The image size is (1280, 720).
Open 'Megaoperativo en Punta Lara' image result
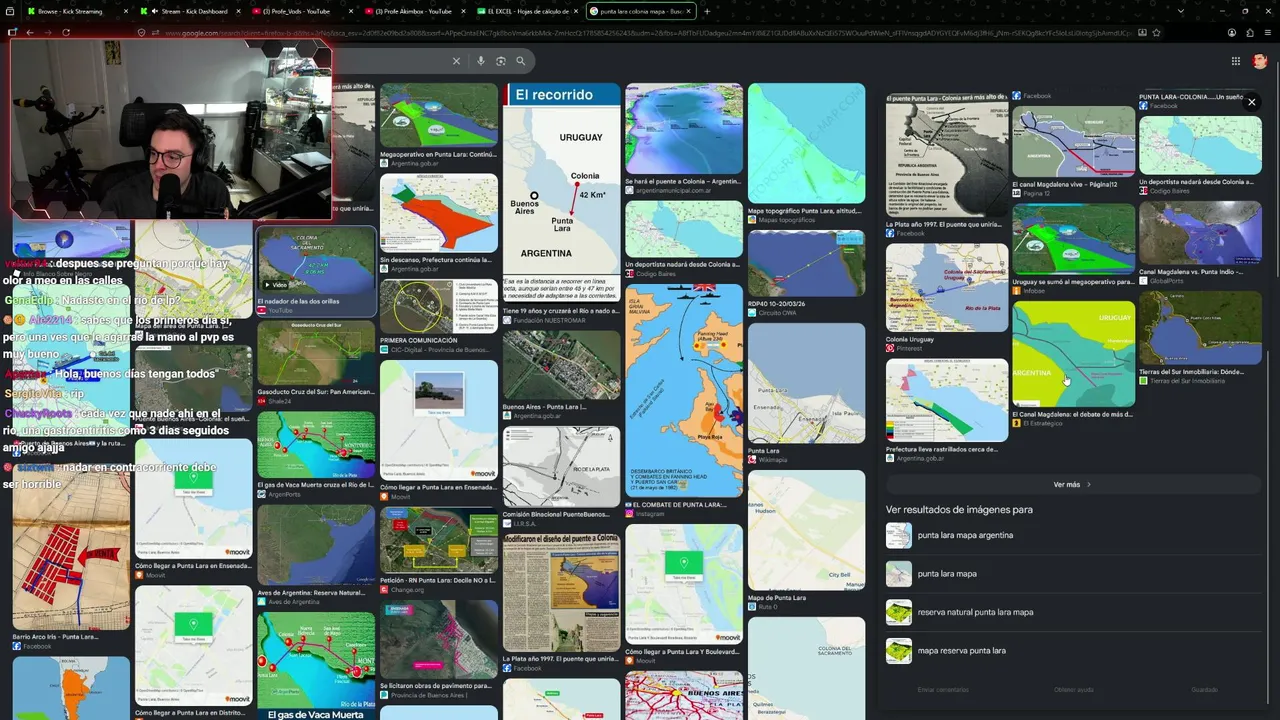[x=438, y=115]
